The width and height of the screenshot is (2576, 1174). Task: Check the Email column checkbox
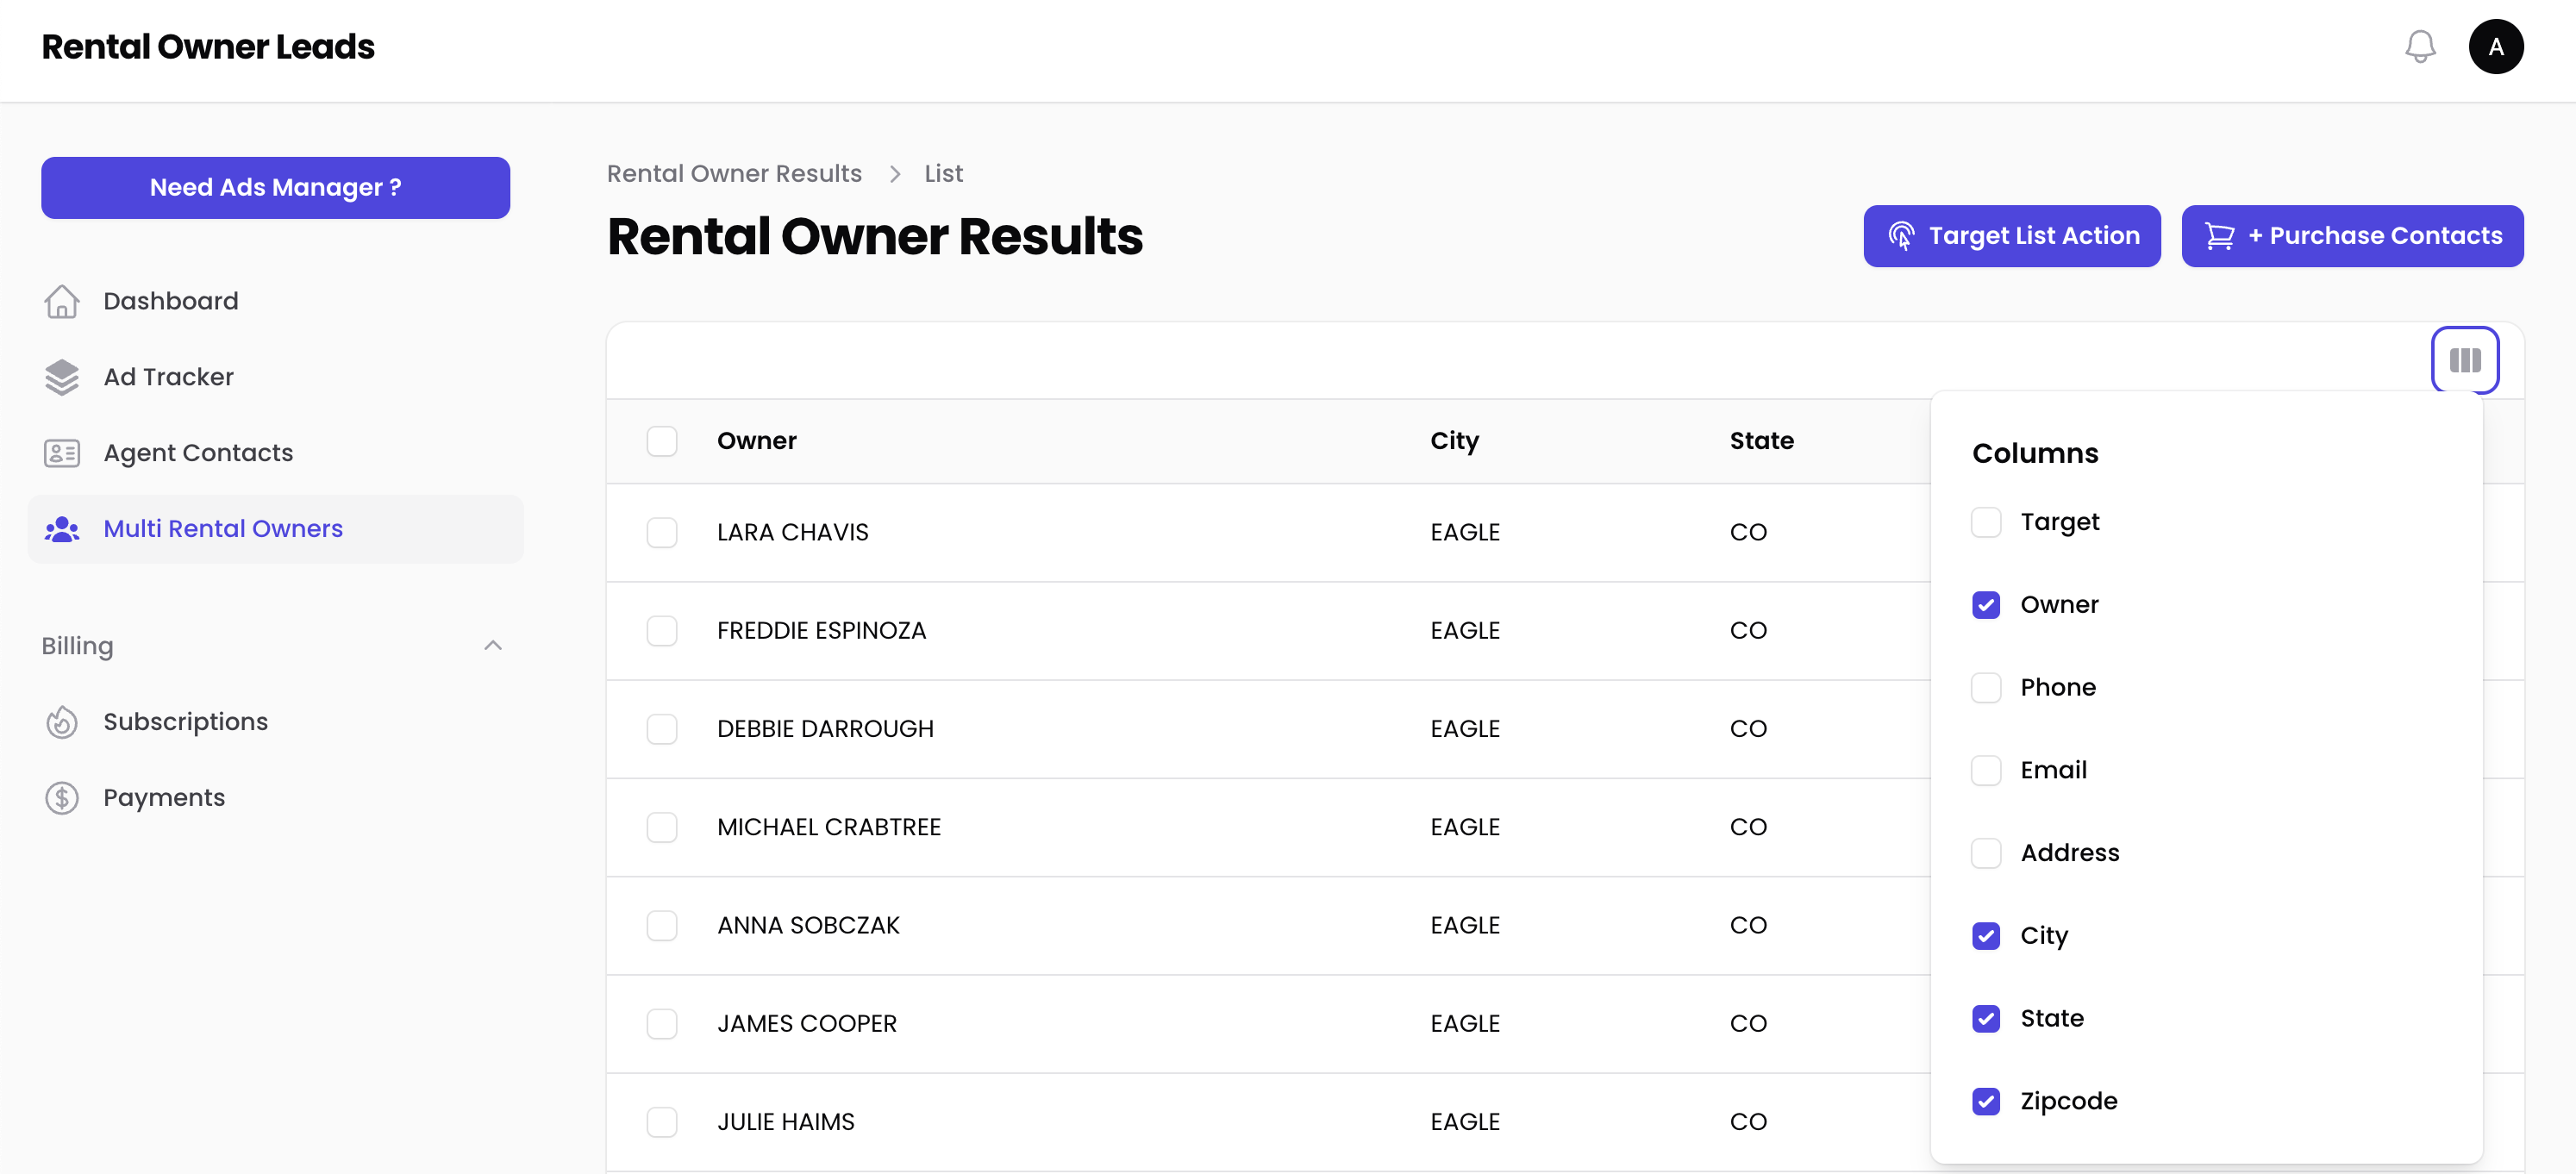click(1985, 770)
